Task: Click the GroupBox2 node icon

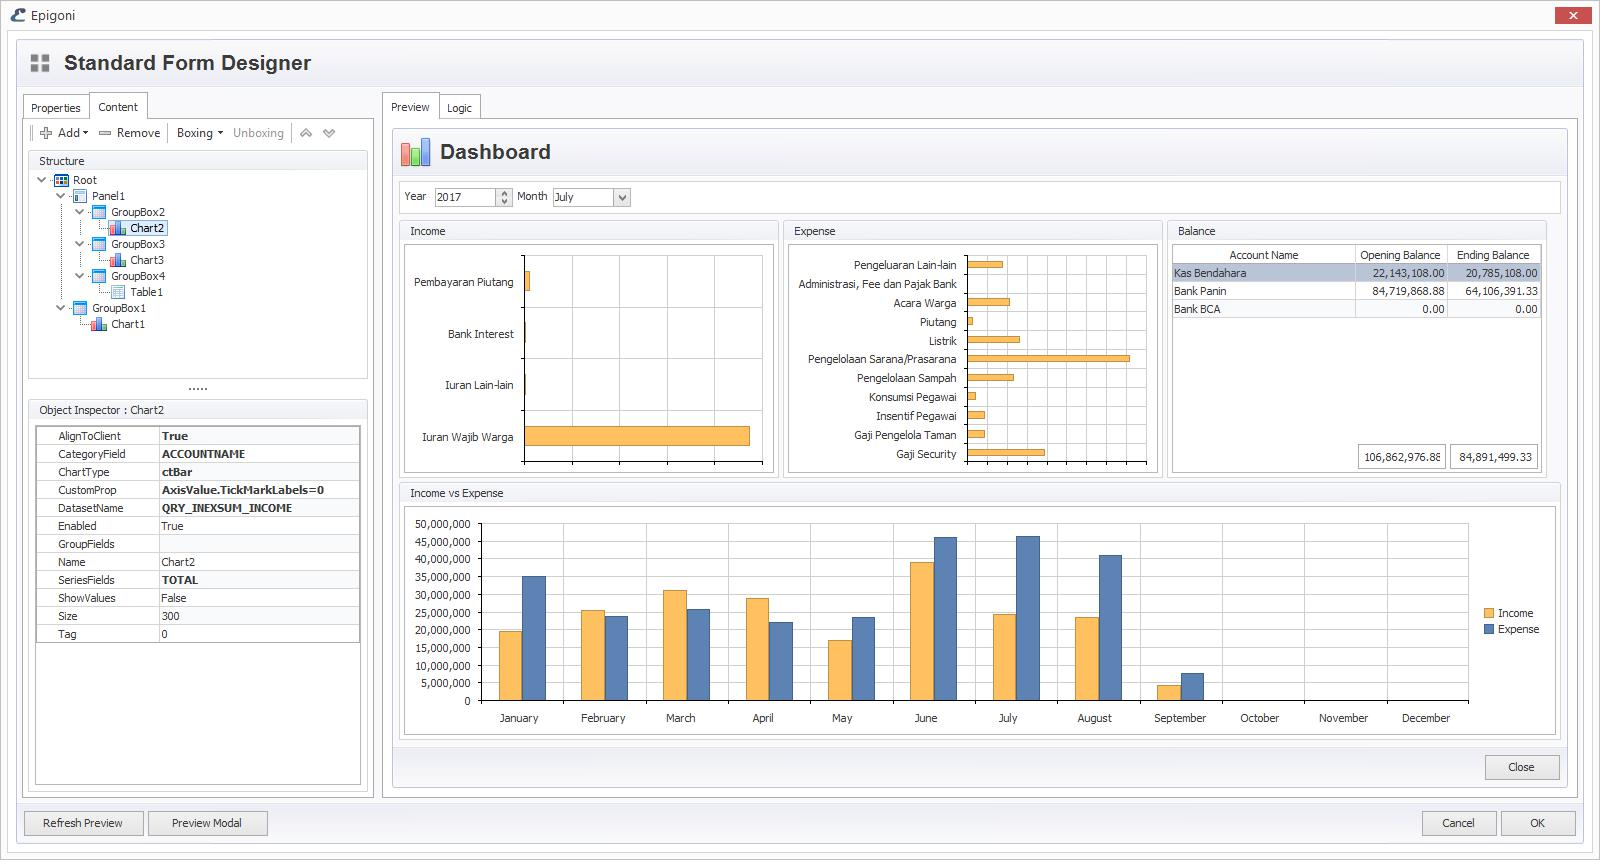Action: tap(99, 212)
